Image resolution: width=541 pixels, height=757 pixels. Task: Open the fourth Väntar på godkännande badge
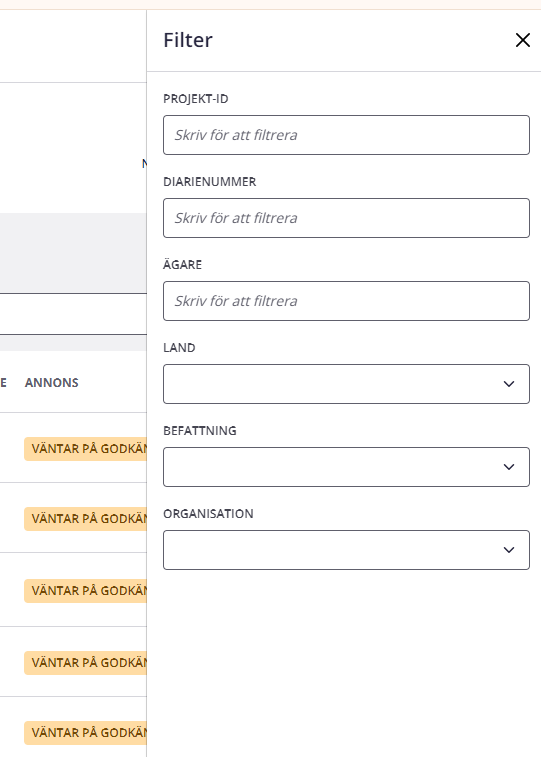click(85, 663)
